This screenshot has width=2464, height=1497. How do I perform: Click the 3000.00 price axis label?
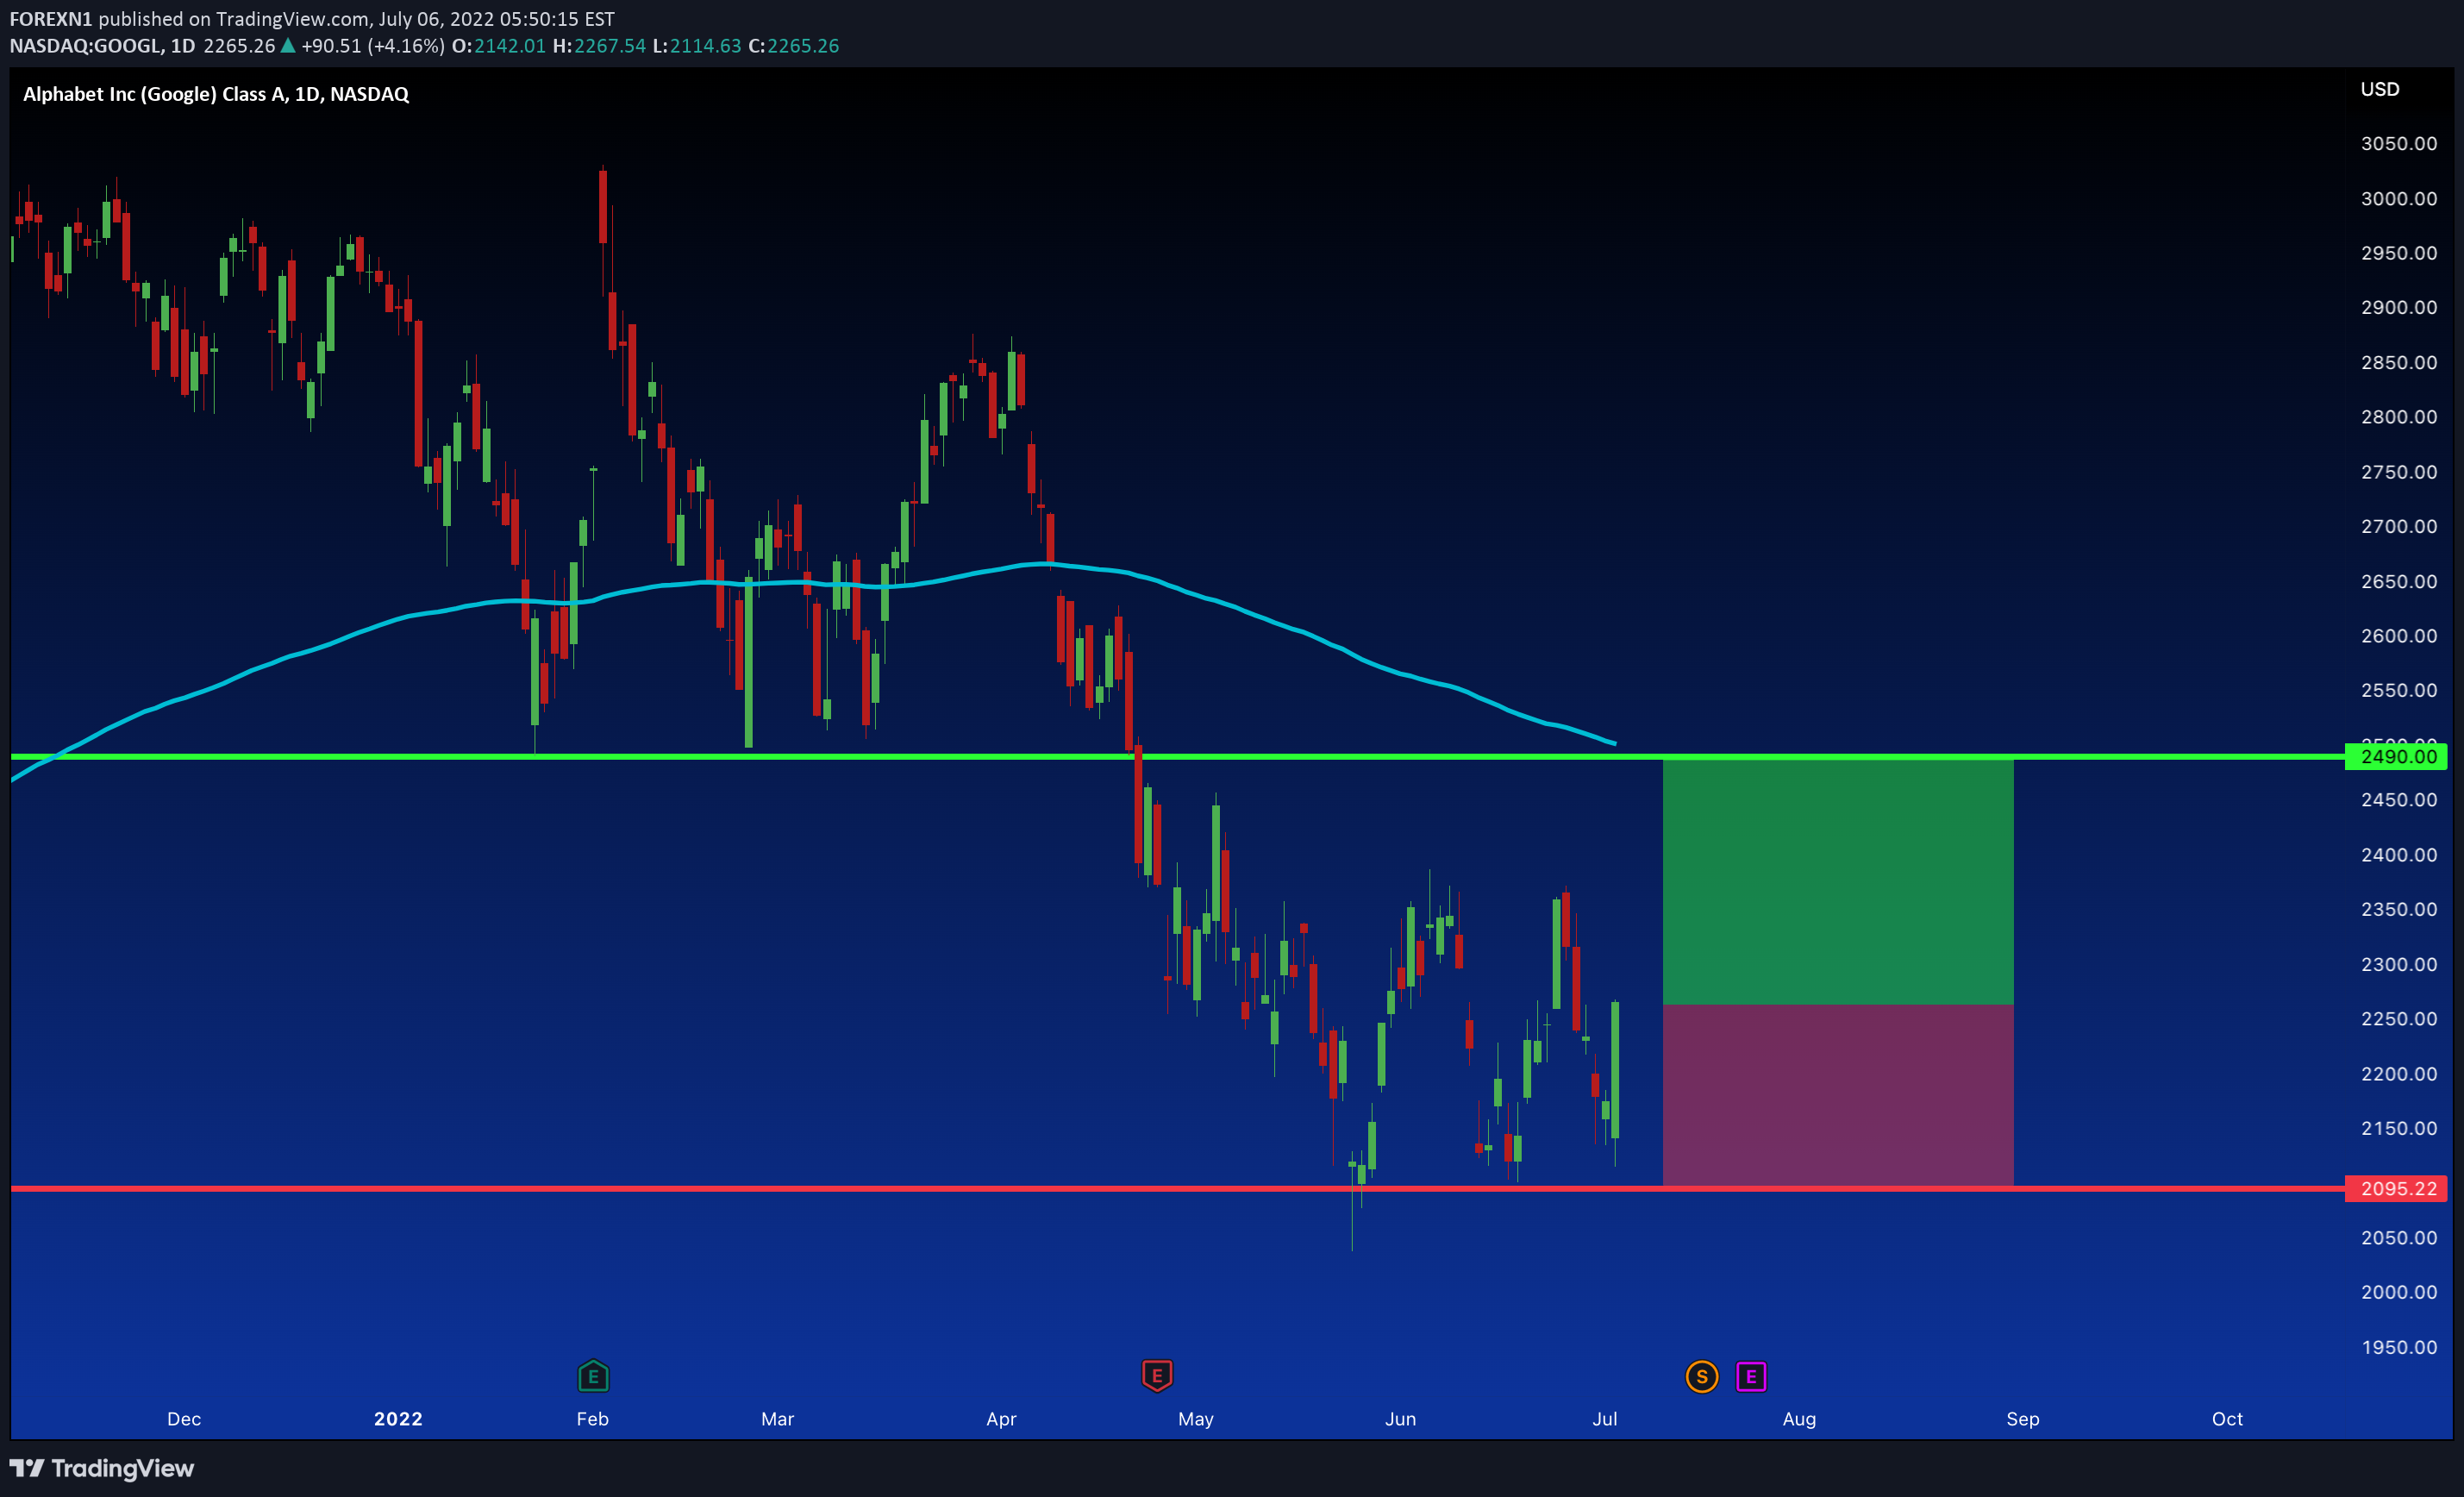[2399, 198]
